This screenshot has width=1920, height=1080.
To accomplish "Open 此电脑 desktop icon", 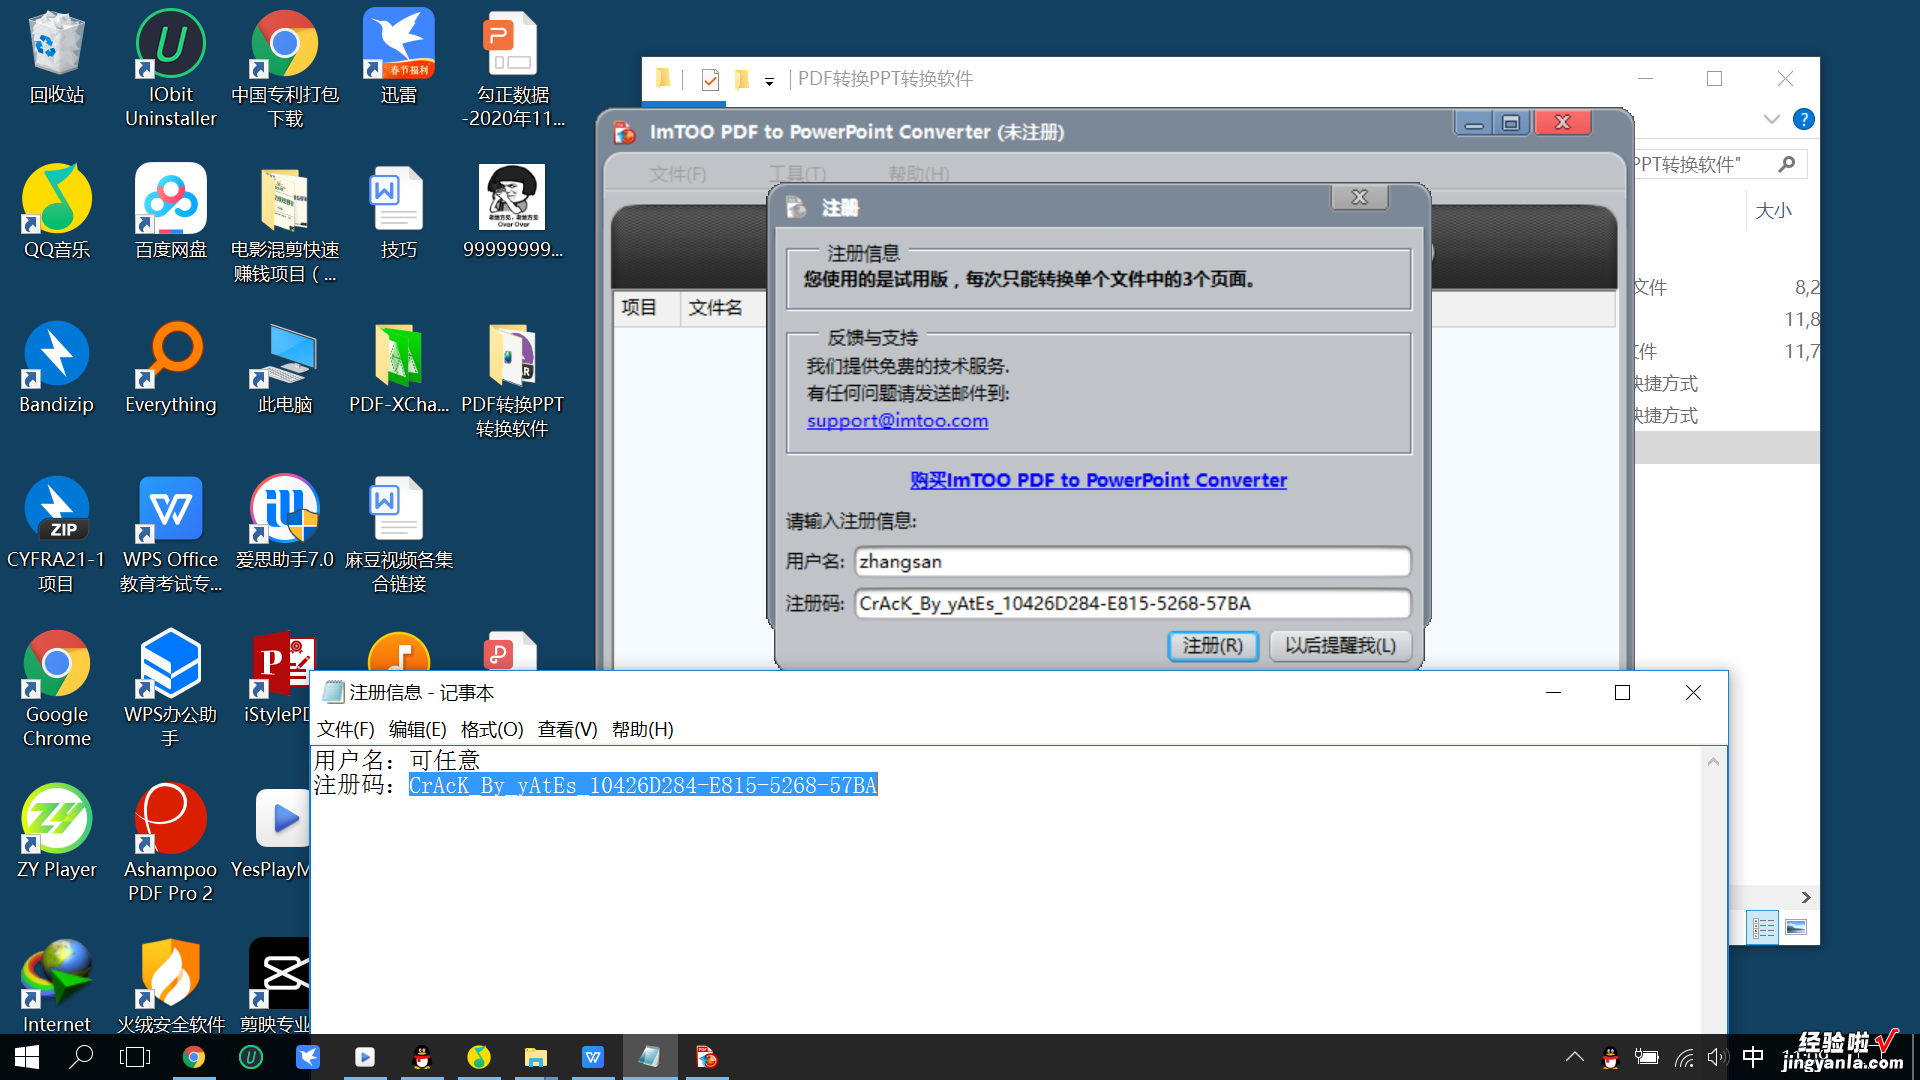I will (x=284, y=368).
